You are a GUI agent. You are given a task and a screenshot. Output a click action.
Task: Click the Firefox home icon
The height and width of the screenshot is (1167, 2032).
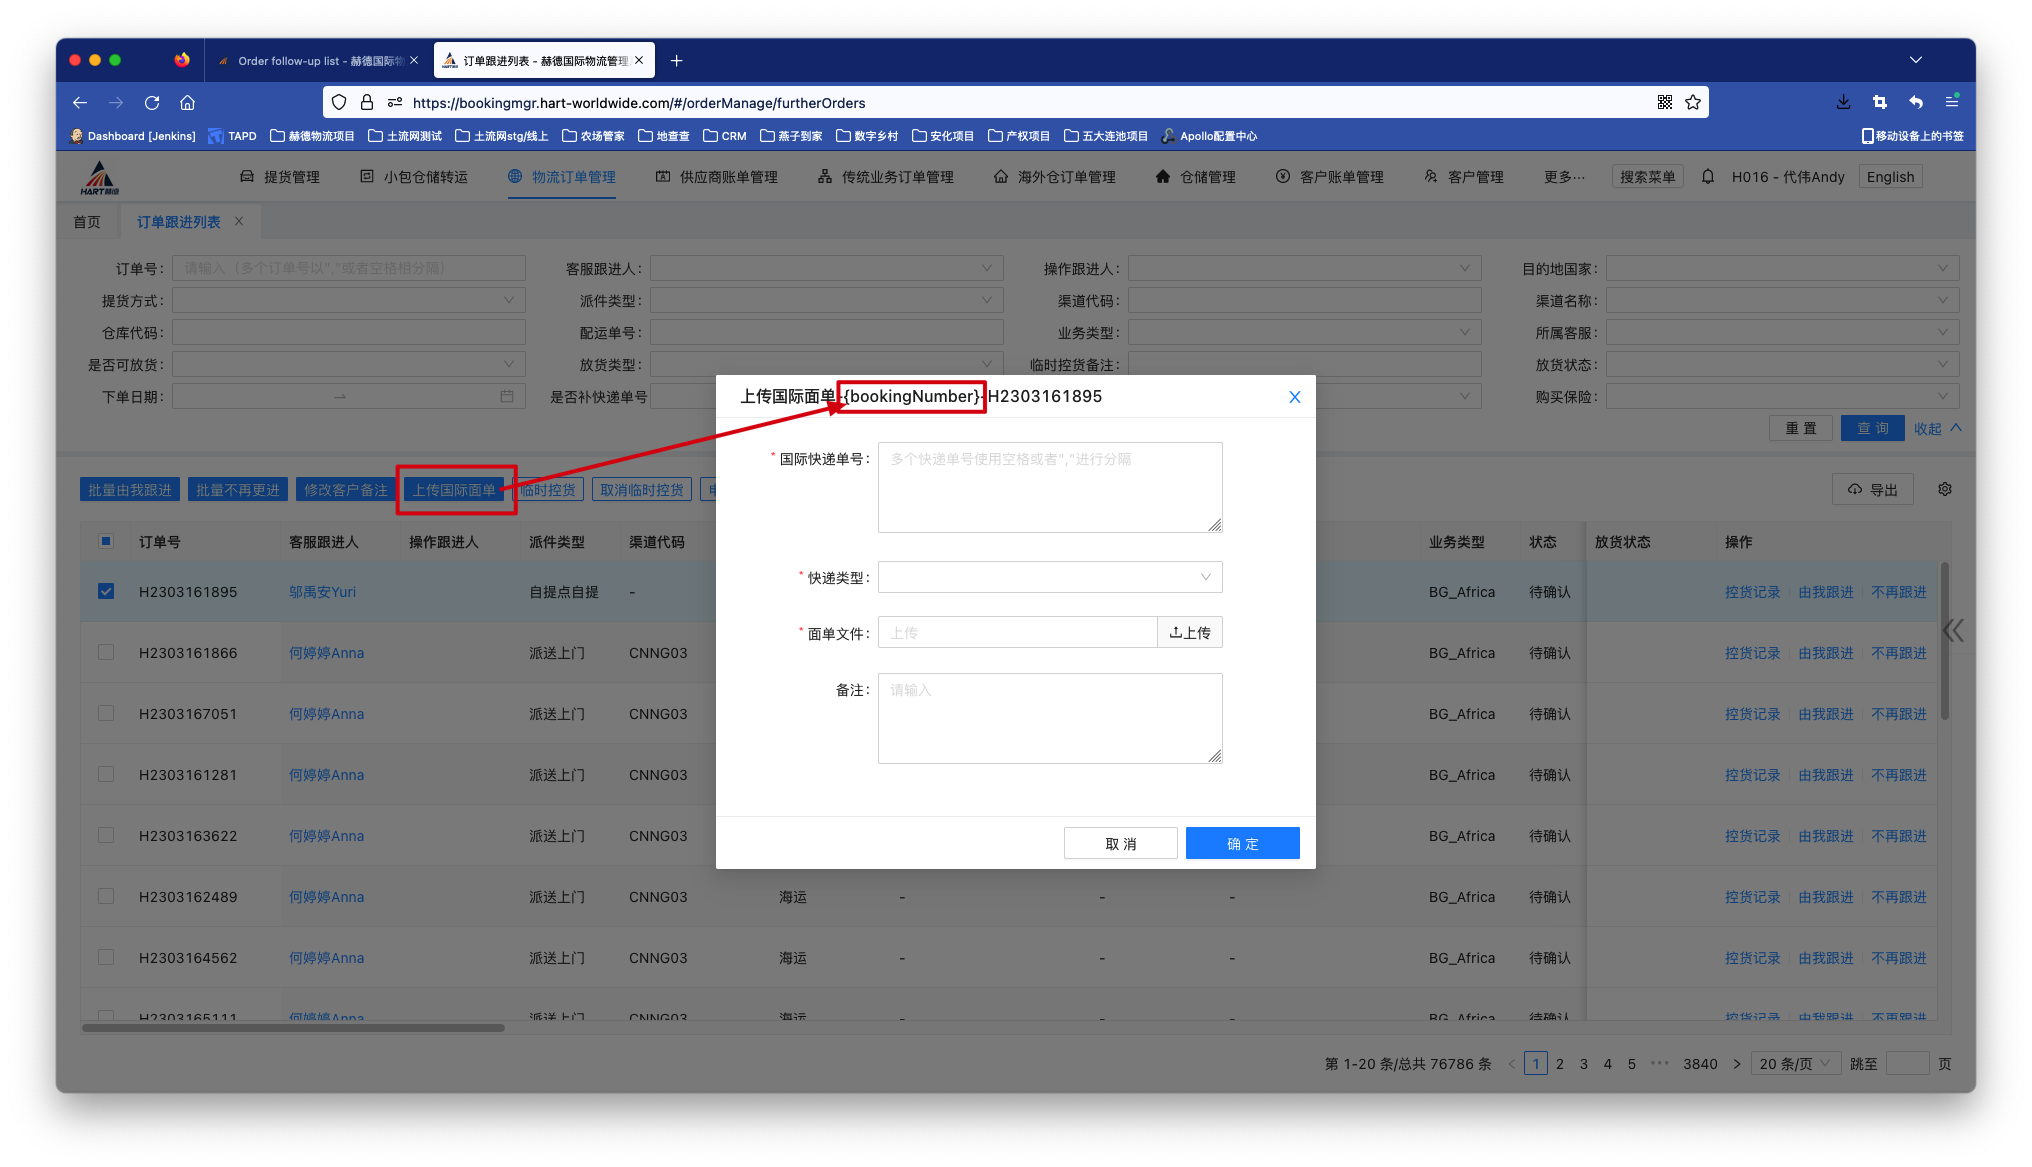coord(187,102)
